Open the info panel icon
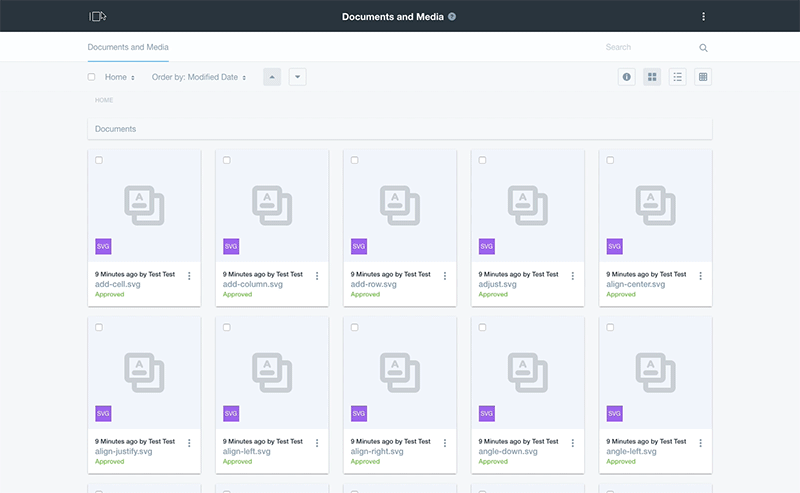The height and width of the screenshot is (493, 800). pyautogui.click(x=626, y=77)
